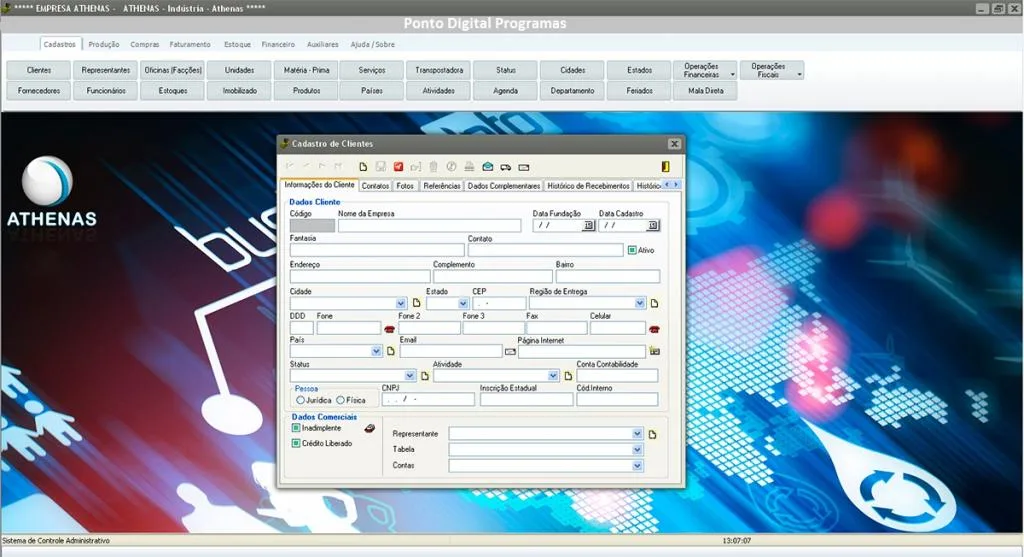Click the card icon after the truck
This screenshot has height=557, width=1024.
pos(524,168)
